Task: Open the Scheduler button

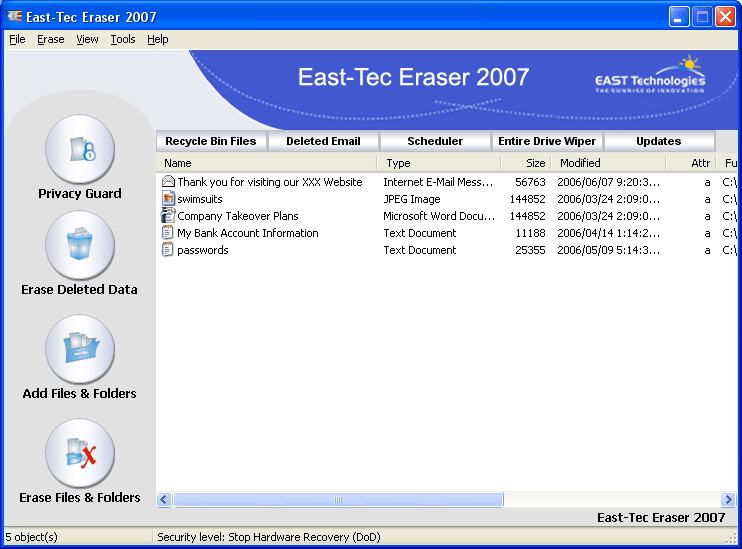Action: [435, 141]
